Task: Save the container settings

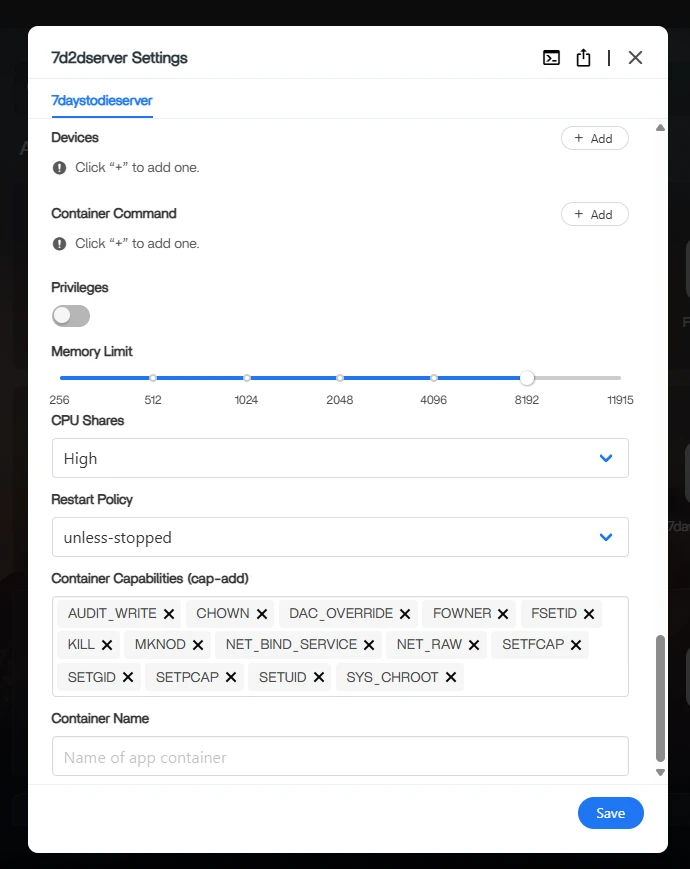Action: pos(611,813)
